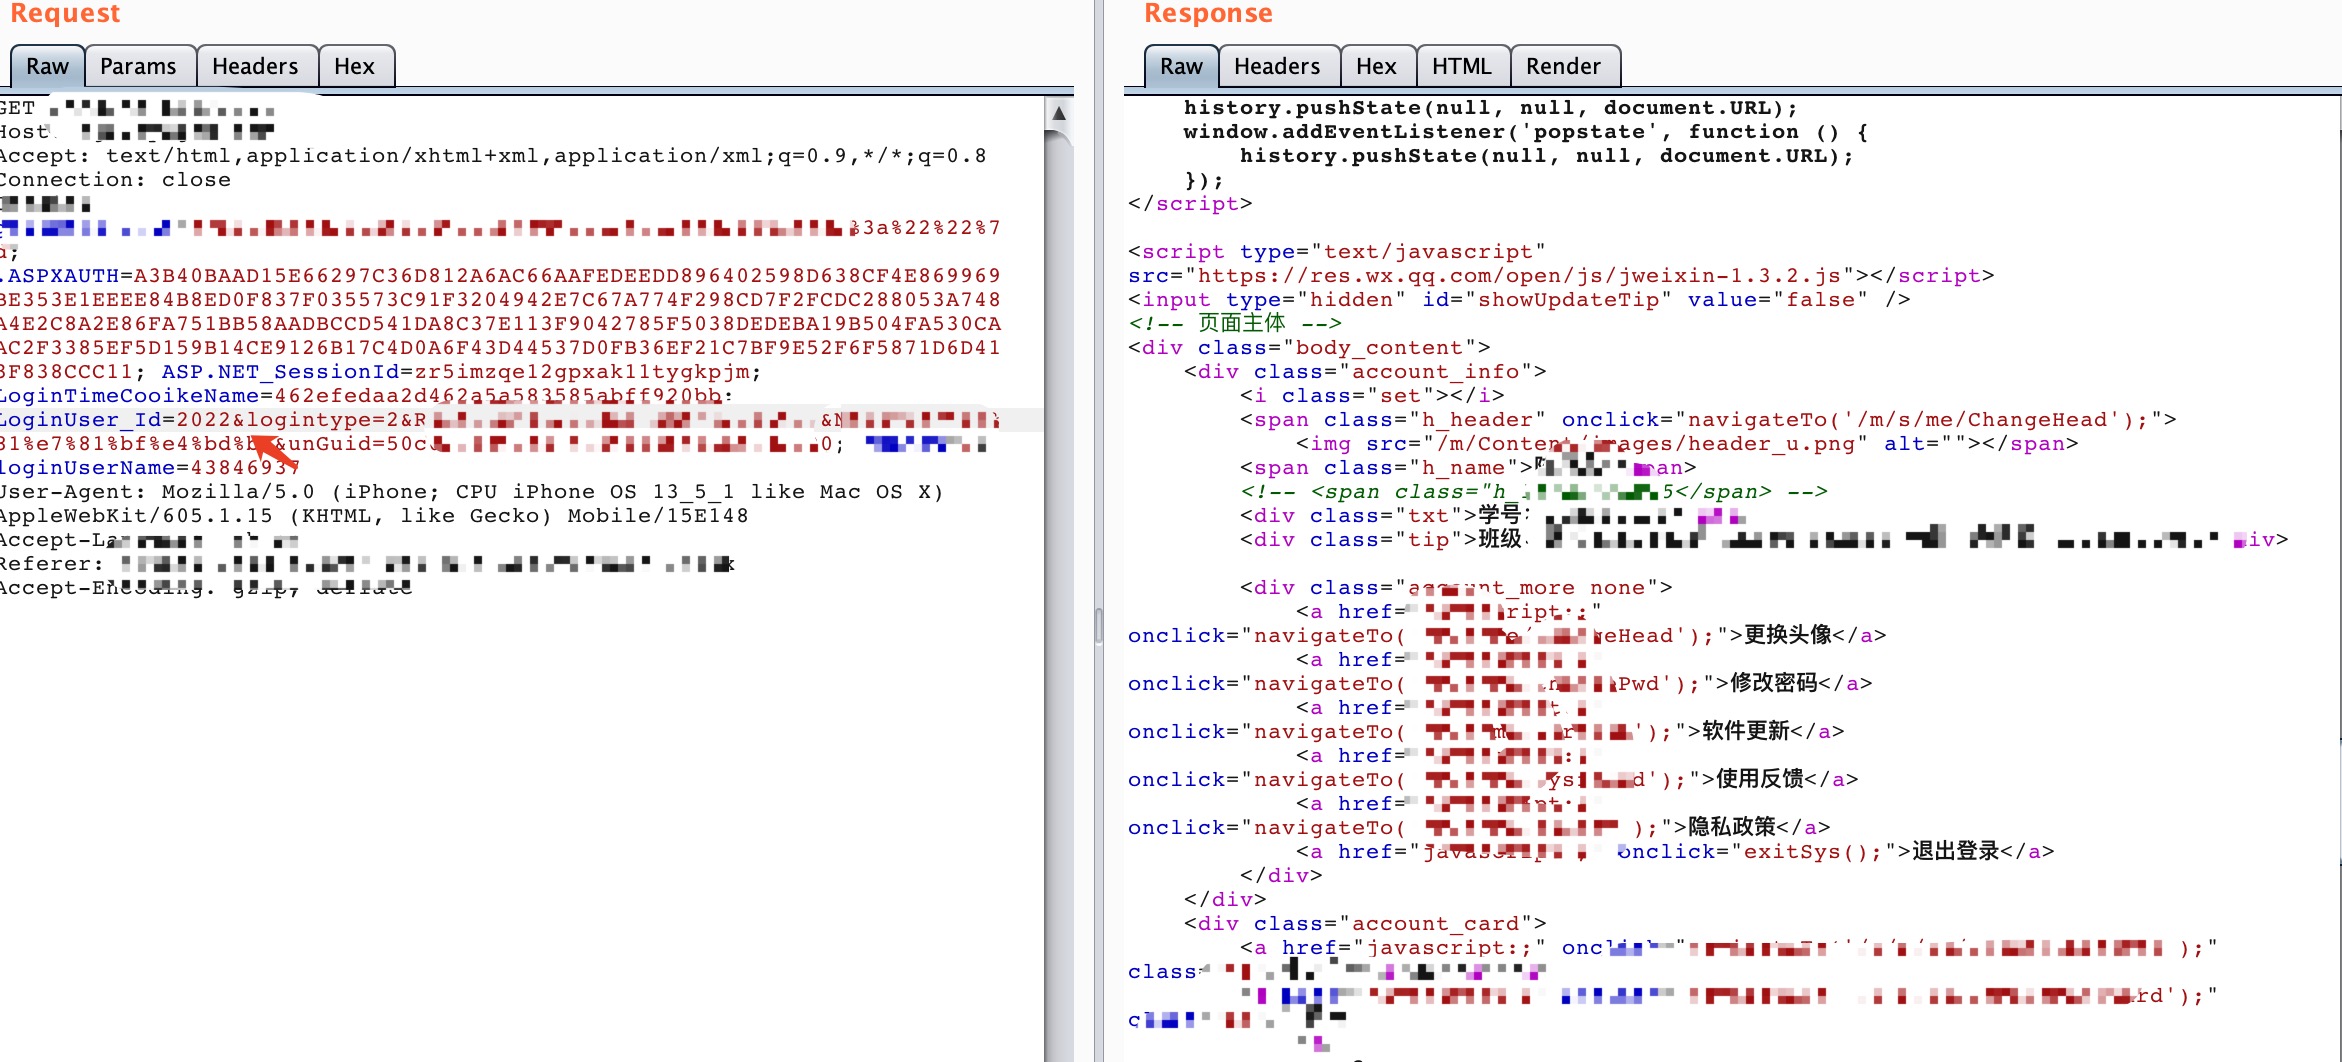Open the Render tab in Response panel
The height and width of the screenshot is (1062, 2342).
point(1563,67)
